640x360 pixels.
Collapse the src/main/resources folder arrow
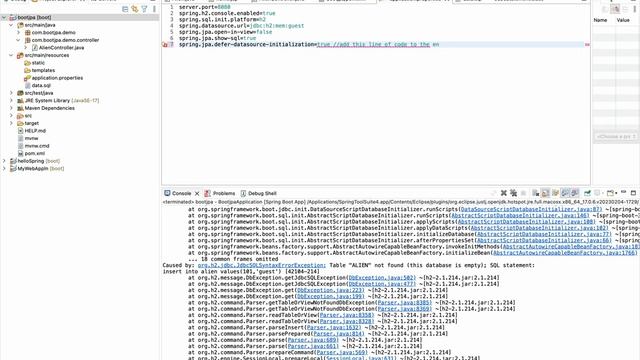[x=11, y=55]
